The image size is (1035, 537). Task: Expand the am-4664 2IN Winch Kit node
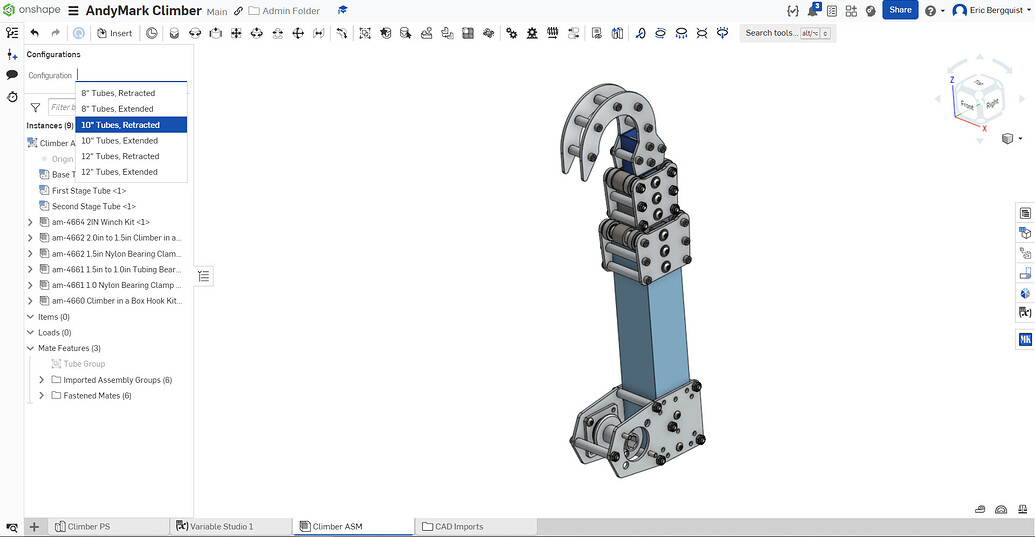(x=30, y=222)
